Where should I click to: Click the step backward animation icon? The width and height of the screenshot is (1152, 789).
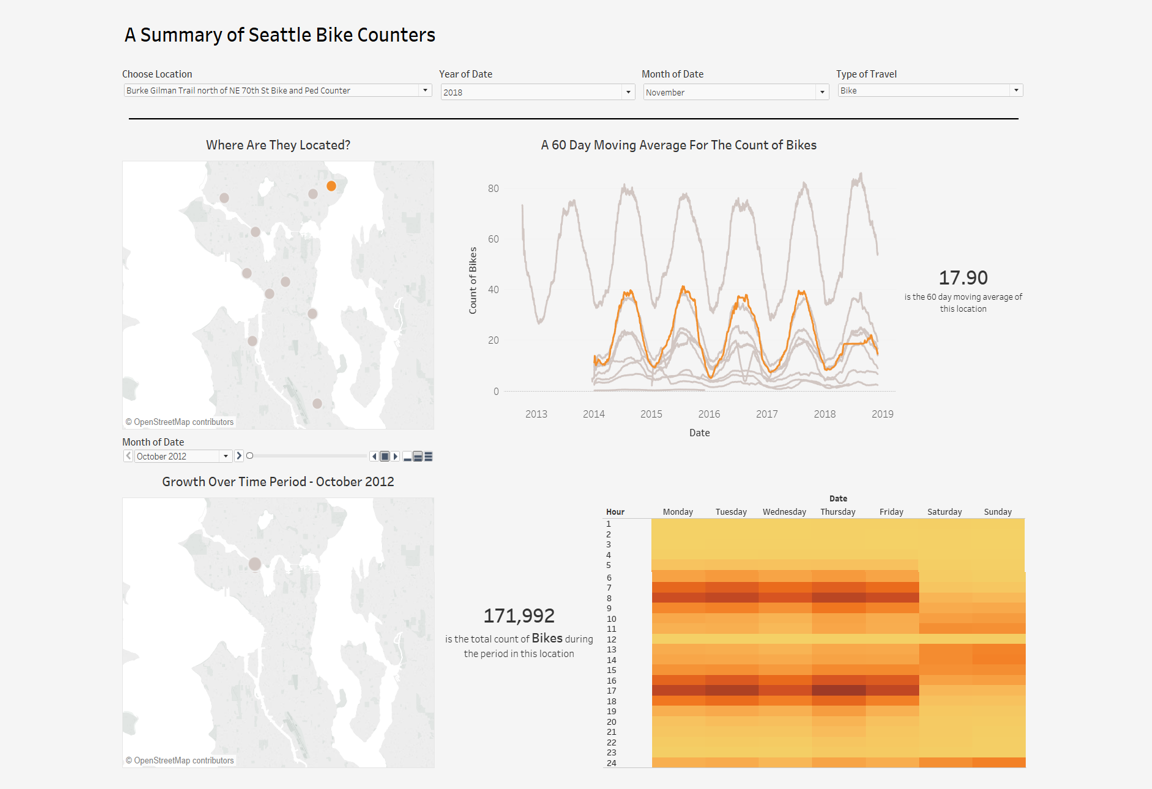pos(374,456)
